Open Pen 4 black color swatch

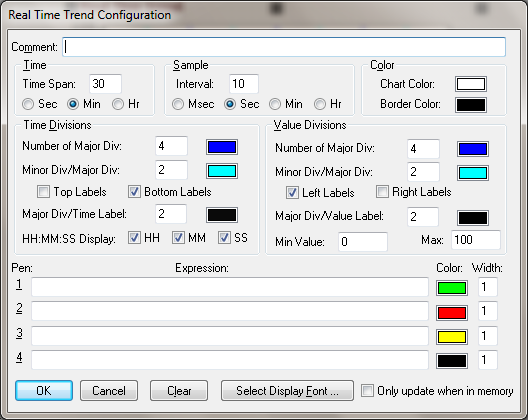452,361
